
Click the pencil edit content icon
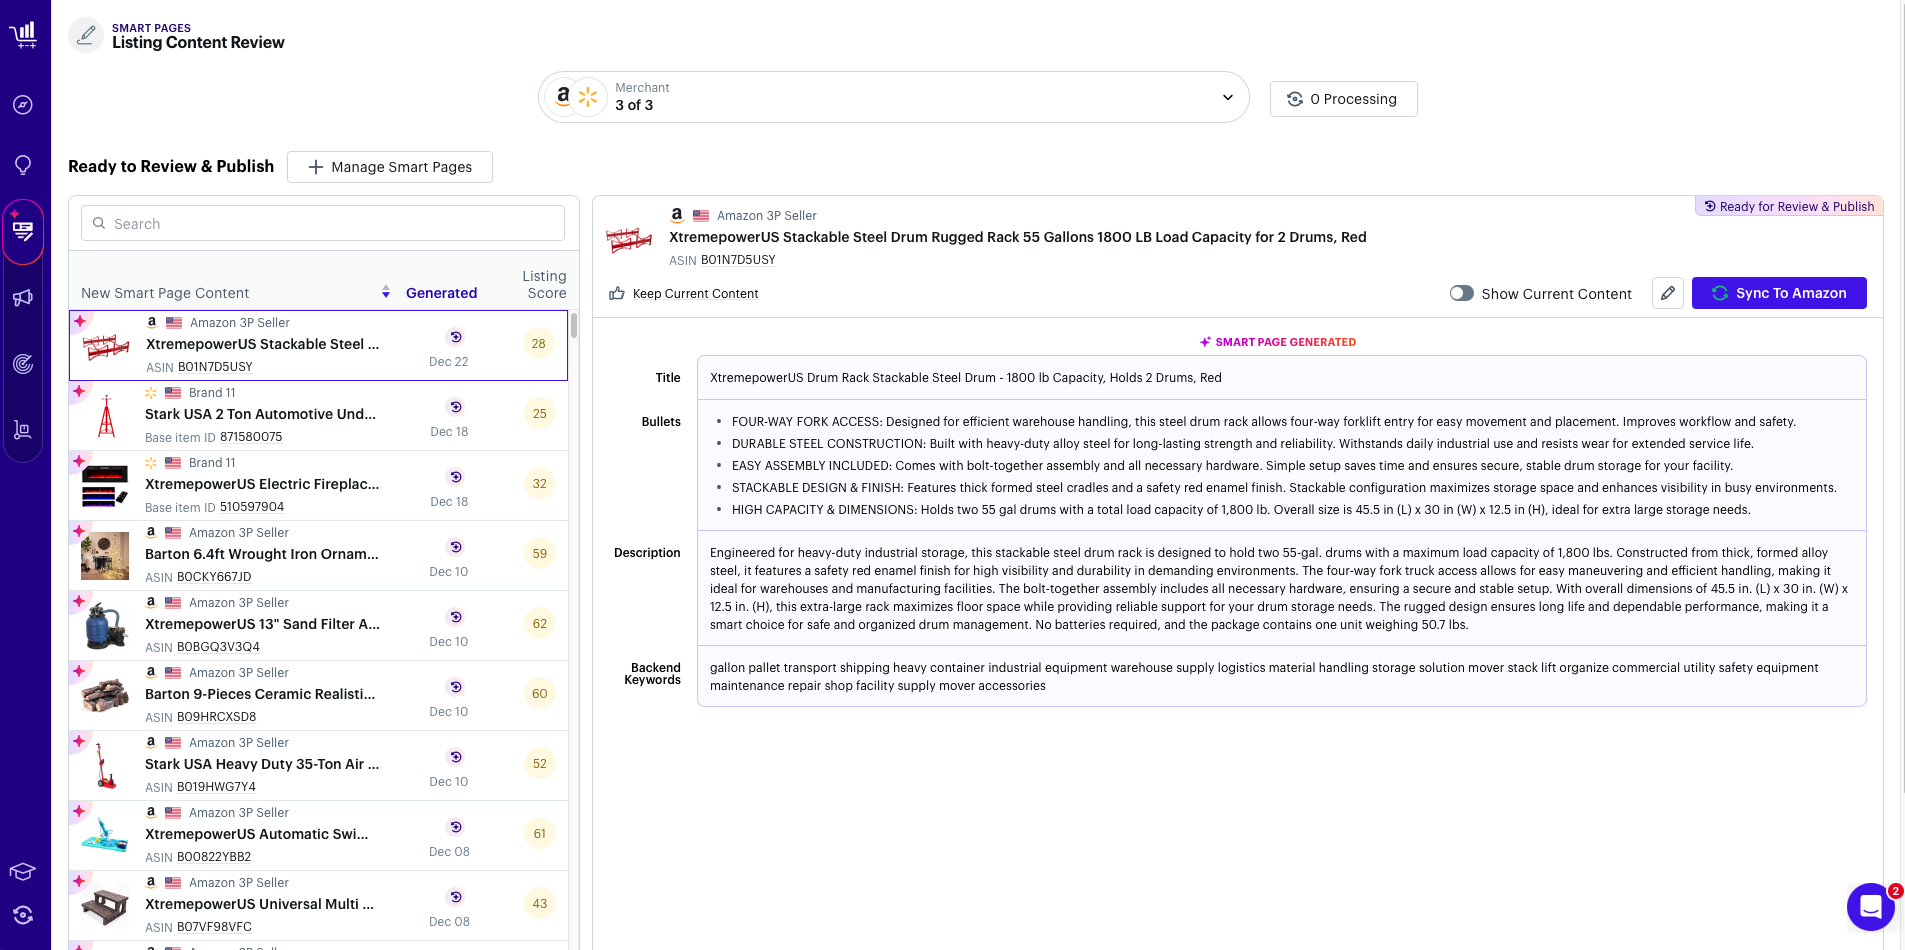pos(1668,293)
